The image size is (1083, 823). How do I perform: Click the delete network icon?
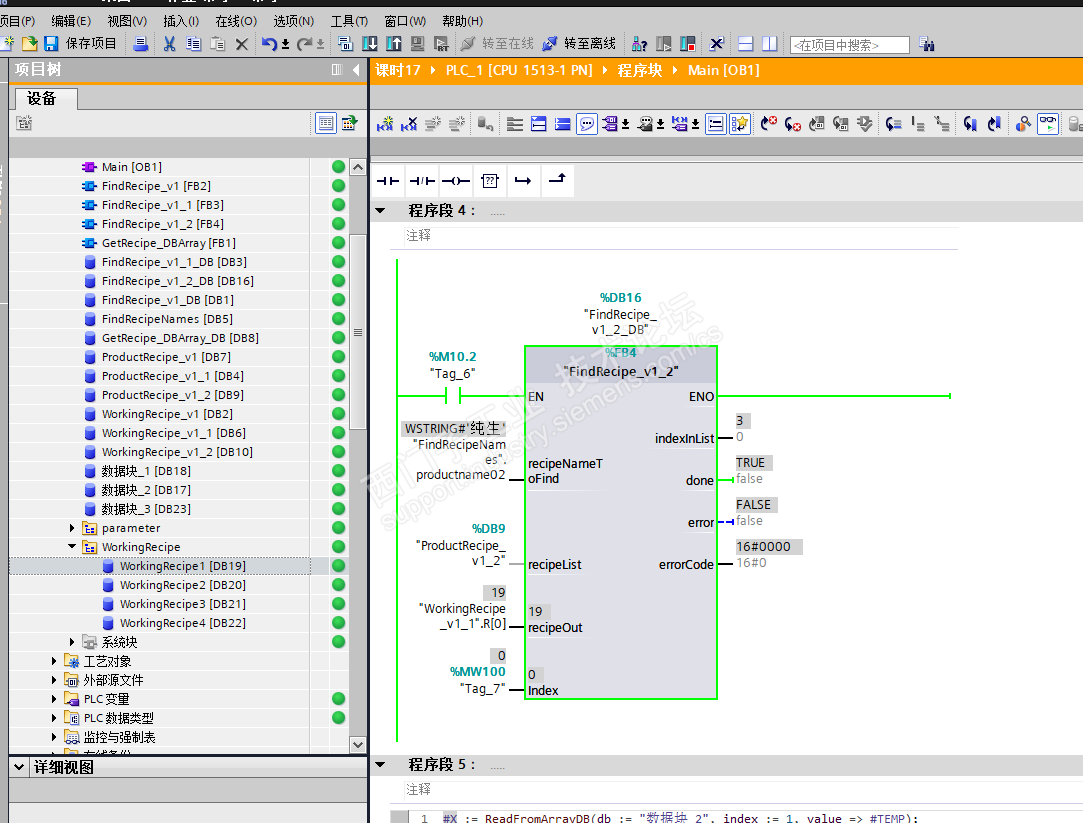[x=409, y=124]
